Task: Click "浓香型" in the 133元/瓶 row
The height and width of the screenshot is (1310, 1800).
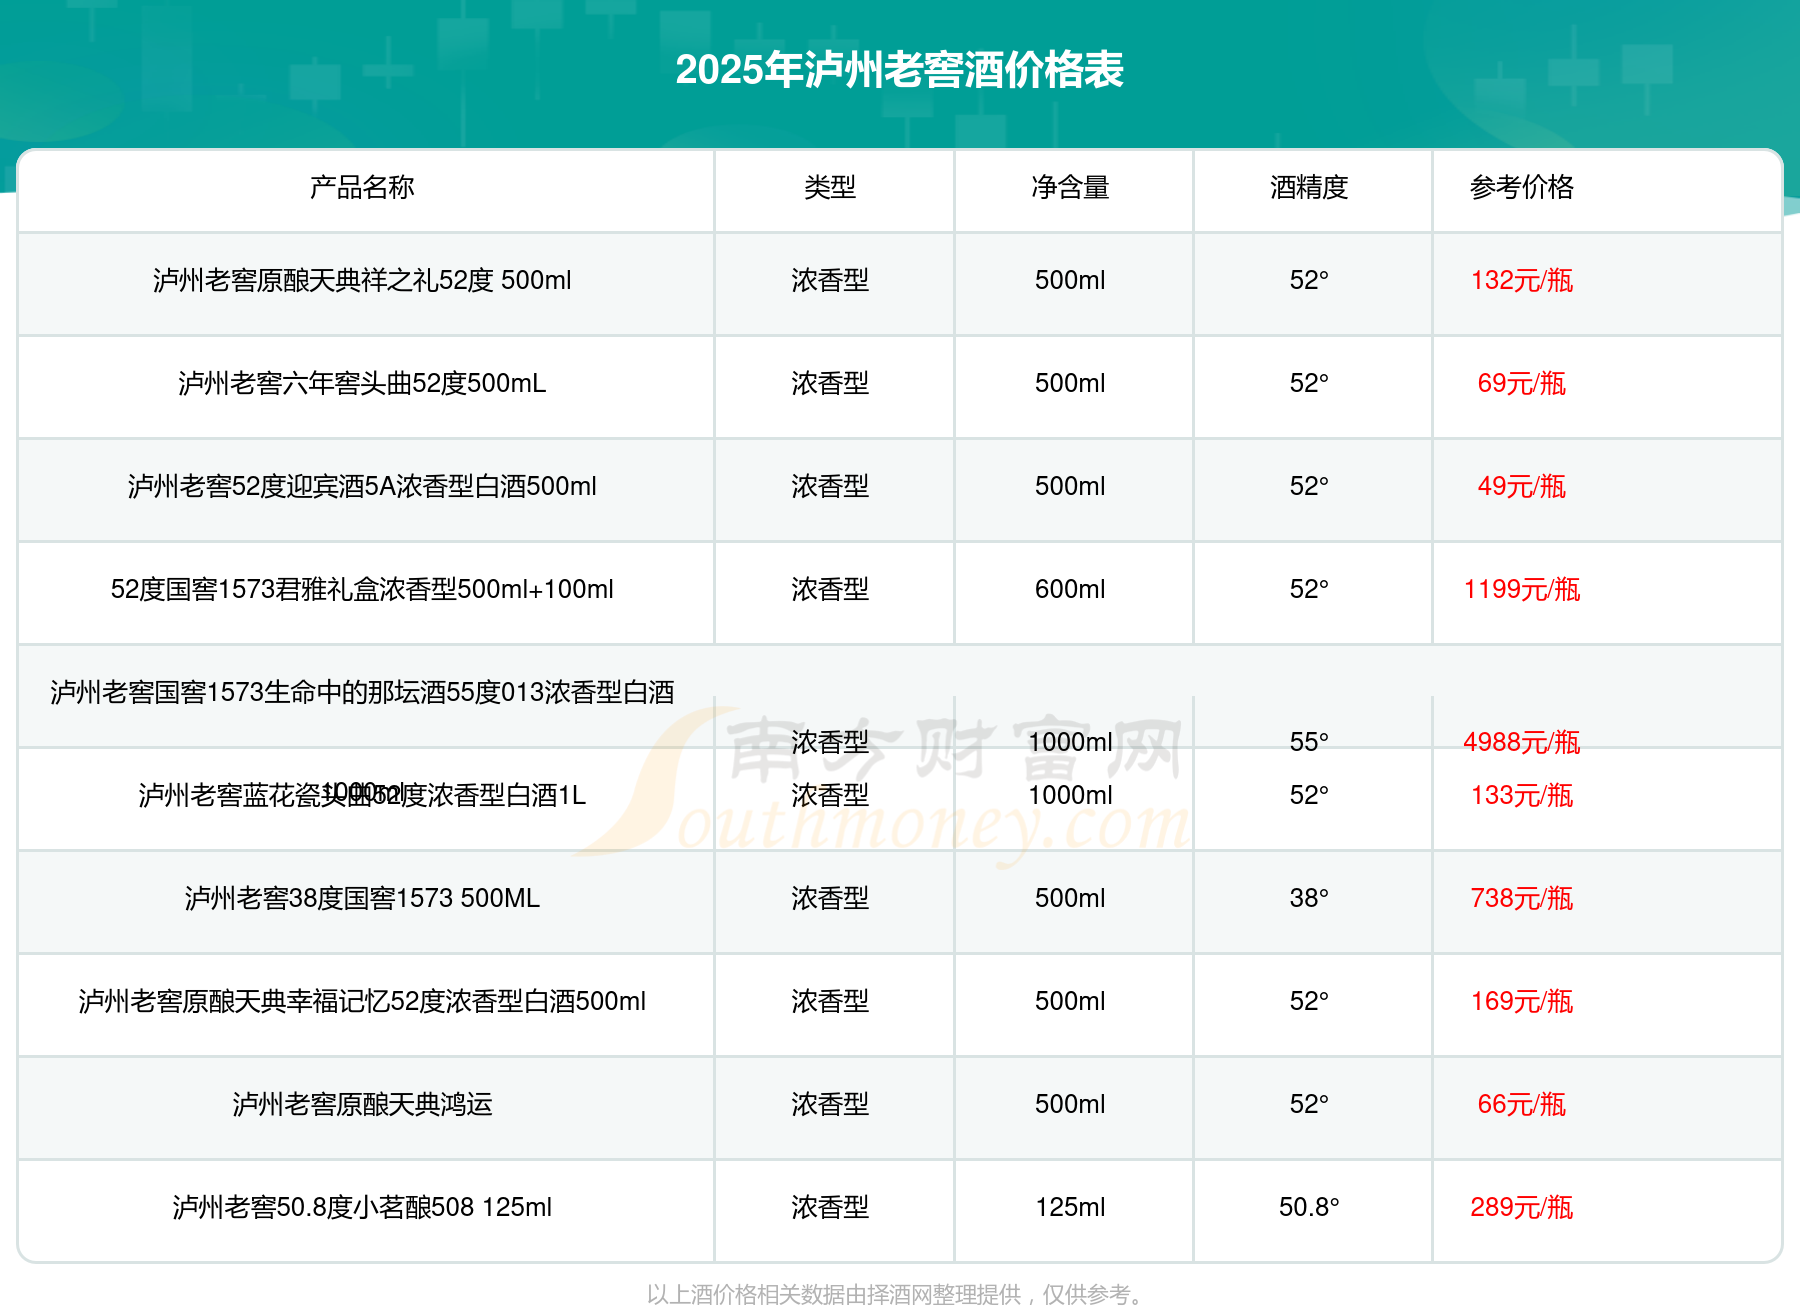Action: click(x=830, y=795)
